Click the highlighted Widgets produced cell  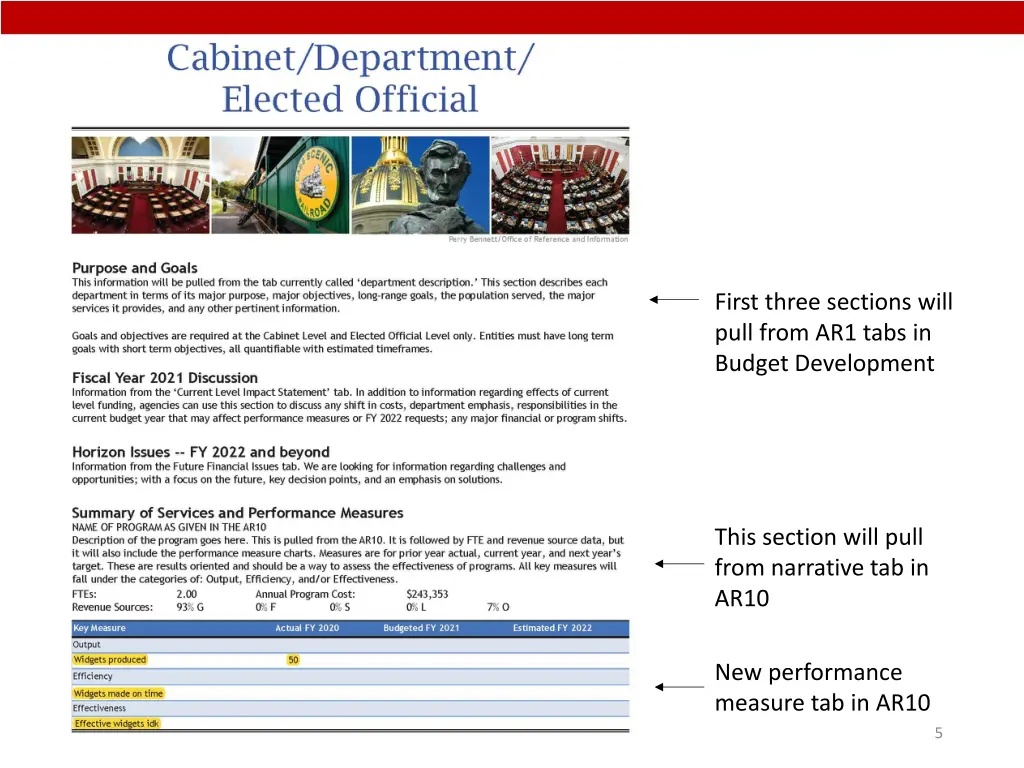[110, 660]
